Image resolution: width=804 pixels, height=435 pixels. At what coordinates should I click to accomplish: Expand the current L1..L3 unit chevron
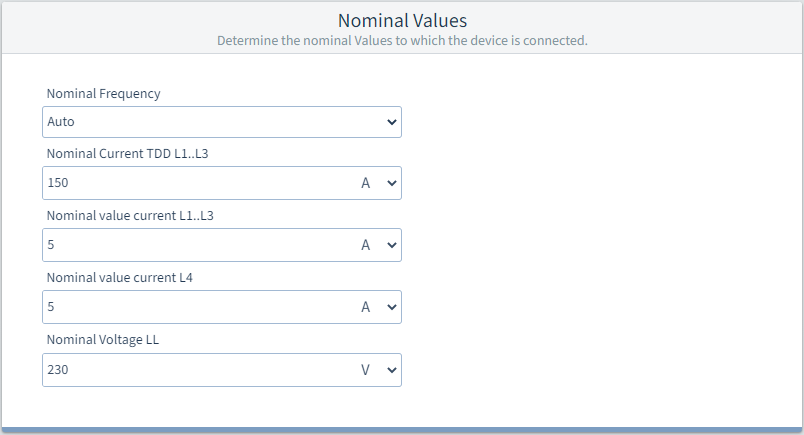pyautogui.click(x=391, y=245)
